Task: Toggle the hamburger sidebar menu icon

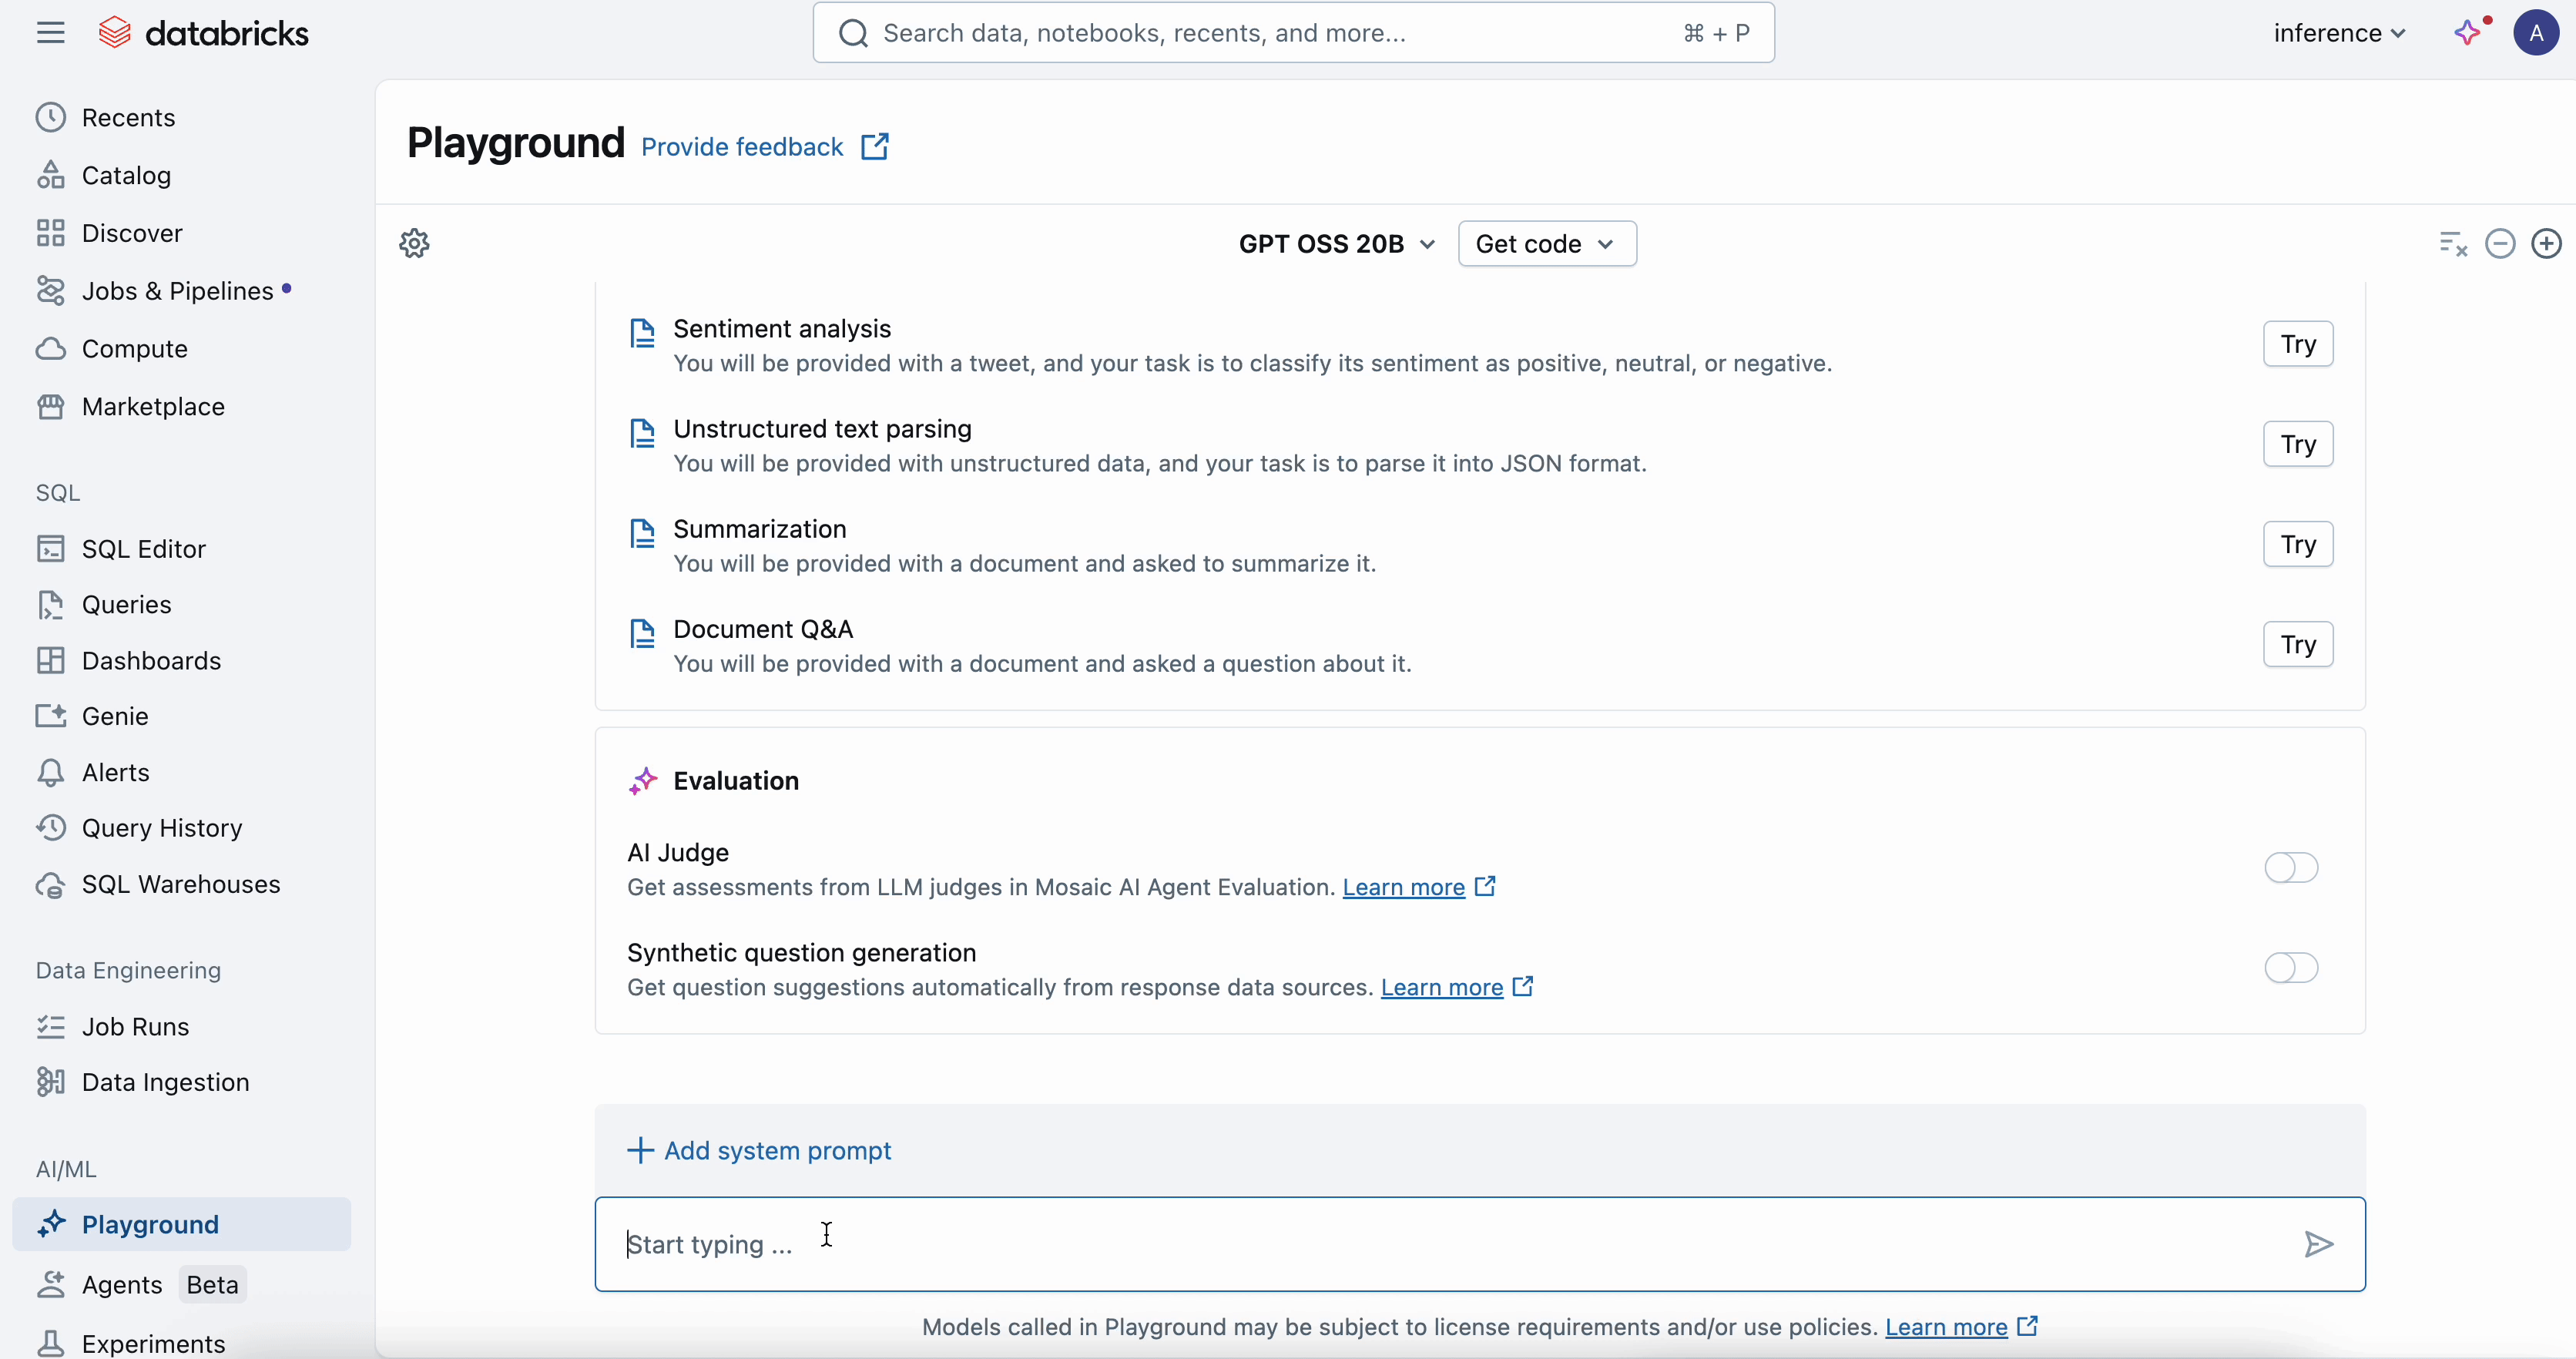Action: click(50, 33)
